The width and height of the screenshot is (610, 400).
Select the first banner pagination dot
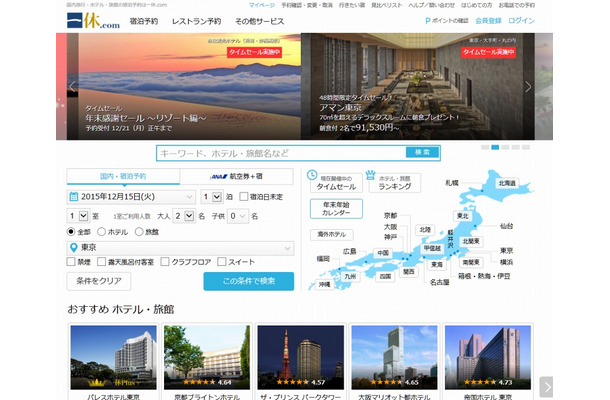click(x=485, y=147)
